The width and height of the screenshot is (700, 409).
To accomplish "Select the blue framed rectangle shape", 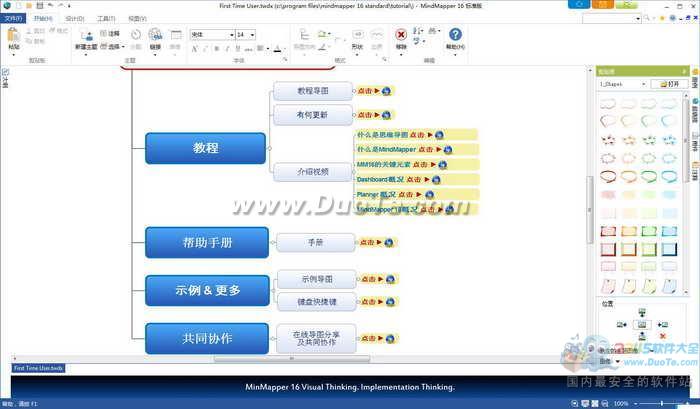I will pyautogui.click(x=669, y=249).
